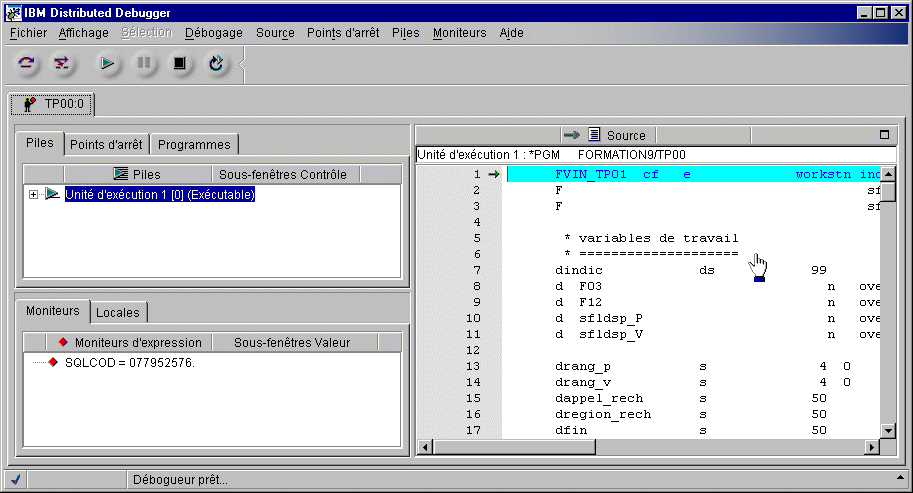The image size is (913, 493).
Task: Click the Moniteurs d'expression column header
Action: pyautogui.click(x=130, y=342)
